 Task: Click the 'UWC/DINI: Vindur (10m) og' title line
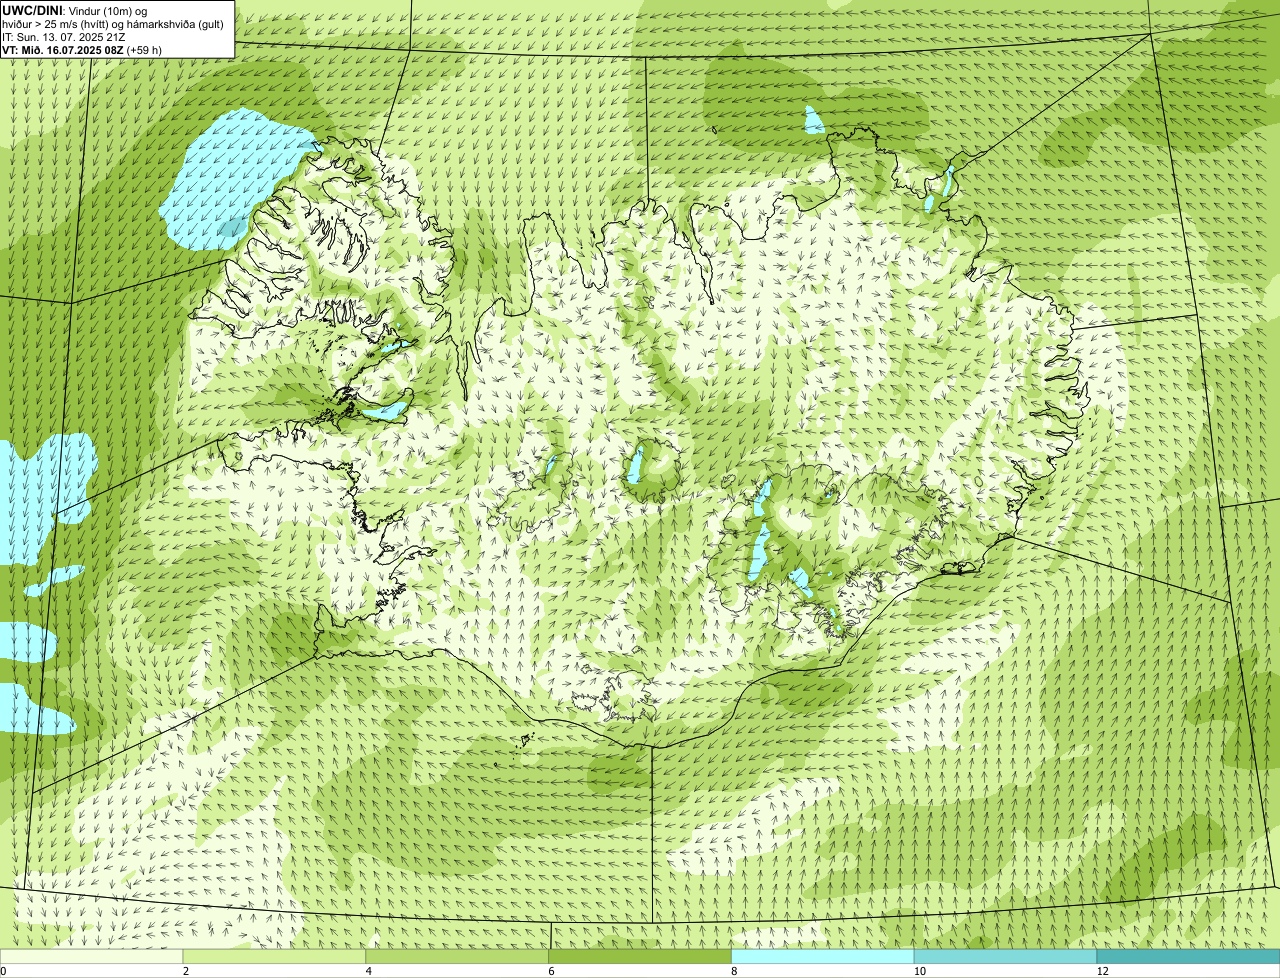75,10
